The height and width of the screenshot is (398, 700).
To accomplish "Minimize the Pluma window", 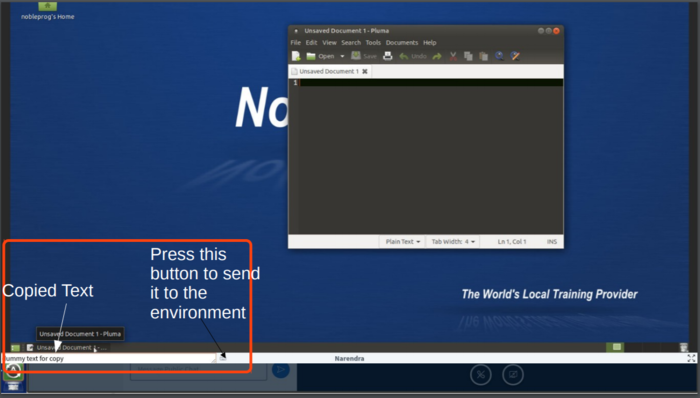I will pyautogui.click(x=541, y=31).
